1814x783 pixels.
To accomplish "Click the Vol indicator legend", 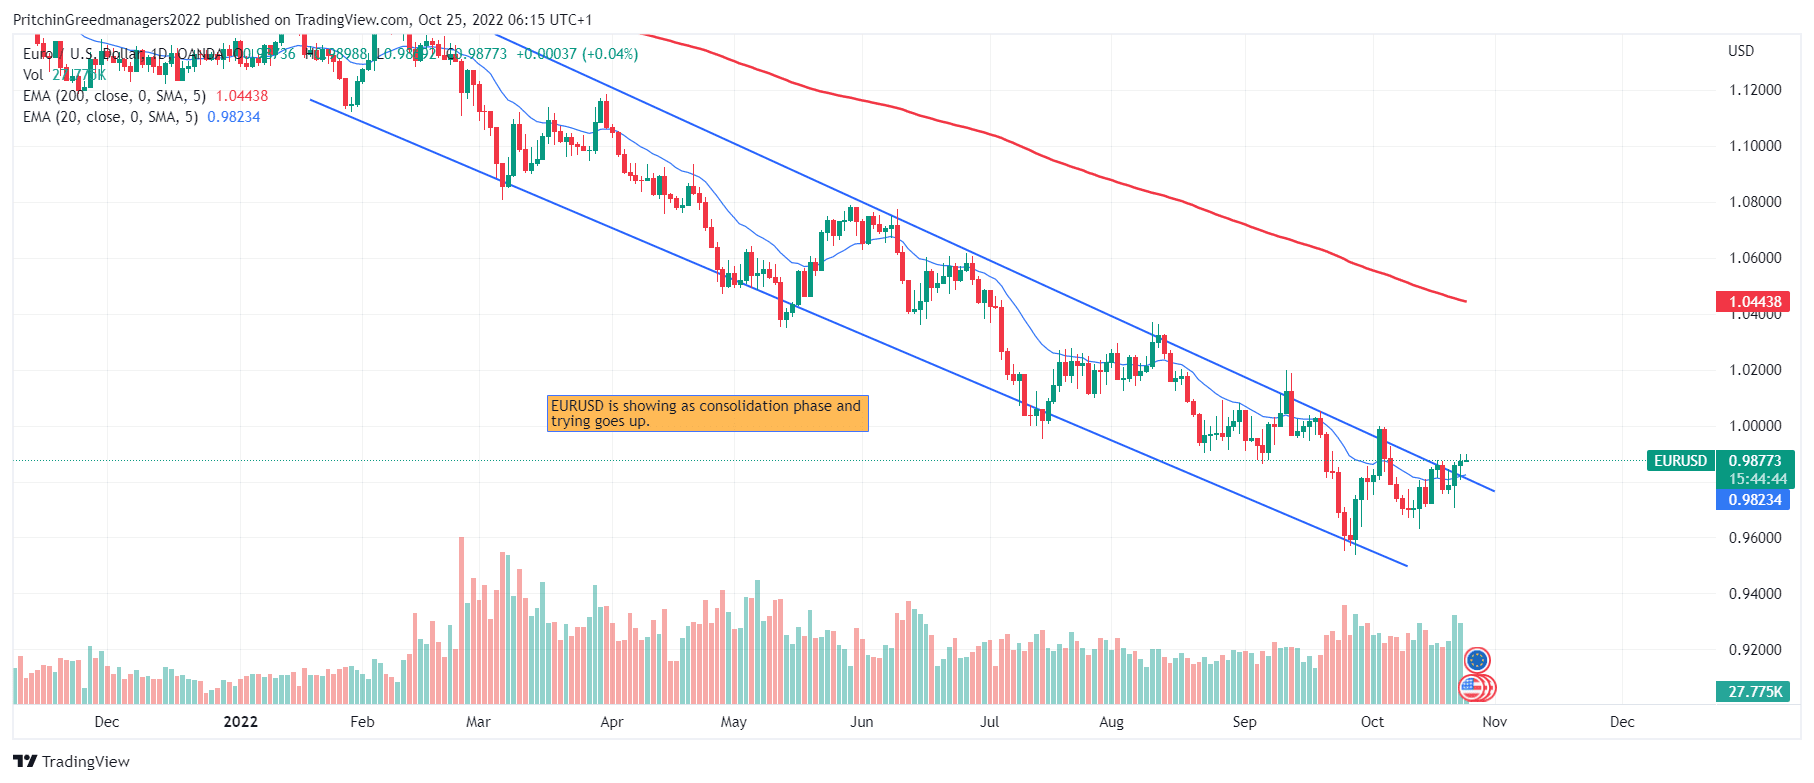I will [64, 75].
